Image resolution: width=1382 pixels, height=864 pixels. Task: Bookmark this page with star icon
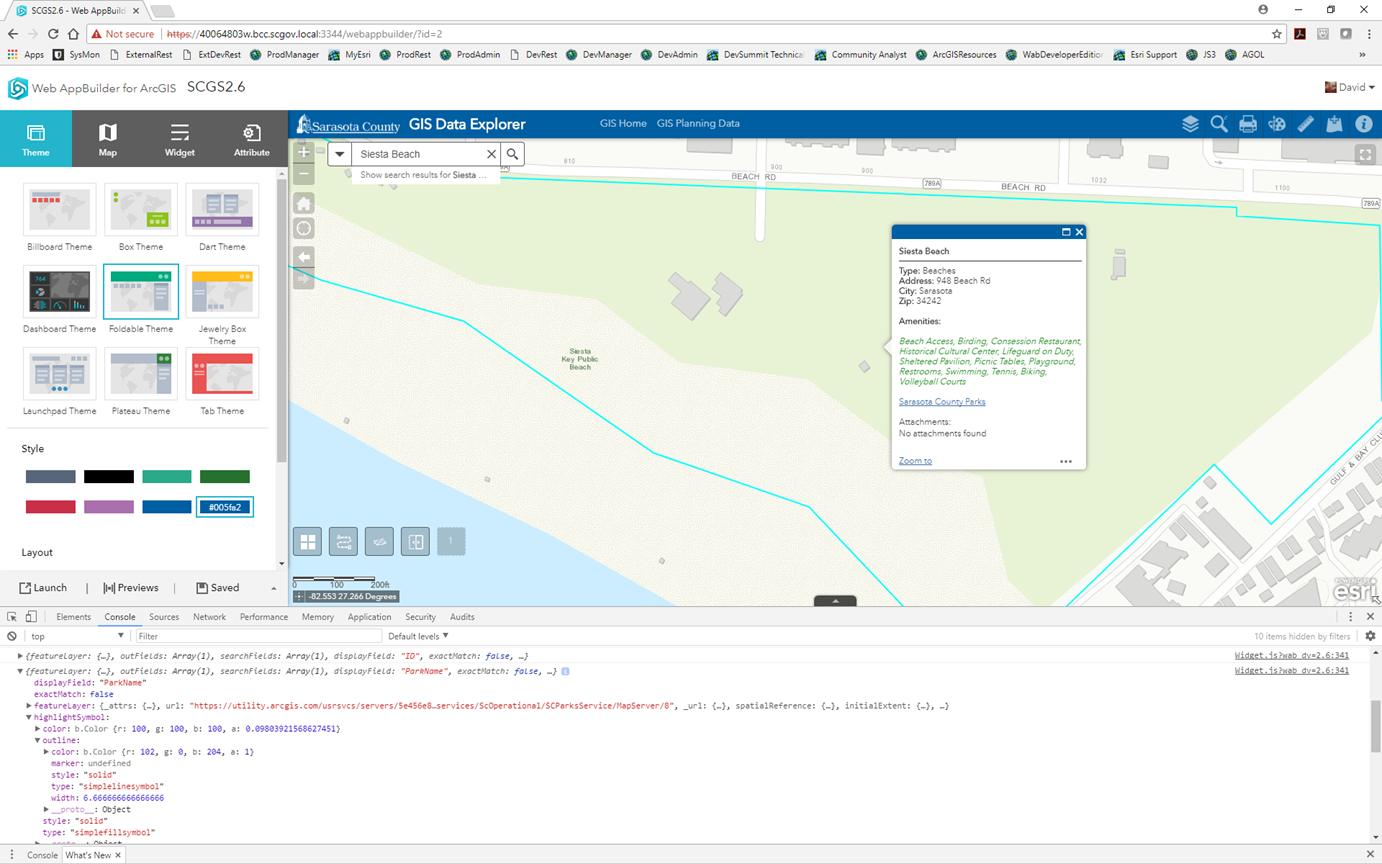1277,33
